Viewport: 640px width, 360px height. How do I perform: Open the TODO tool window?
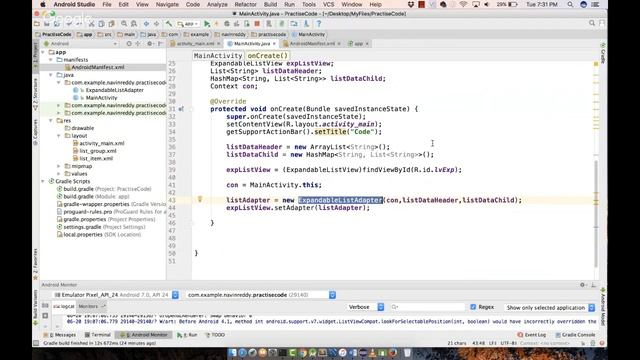(x=215, y=335)
